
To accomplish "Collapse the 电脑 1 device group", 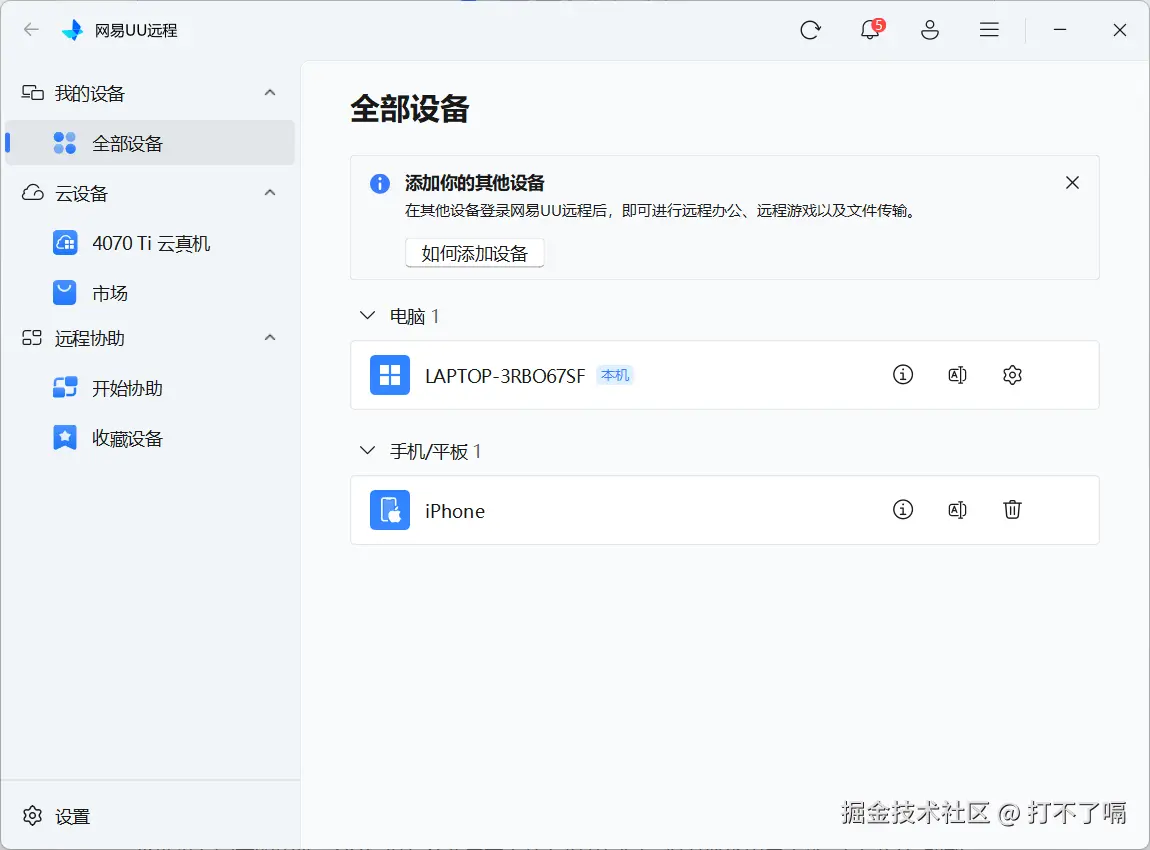I will tap(367, 315).
